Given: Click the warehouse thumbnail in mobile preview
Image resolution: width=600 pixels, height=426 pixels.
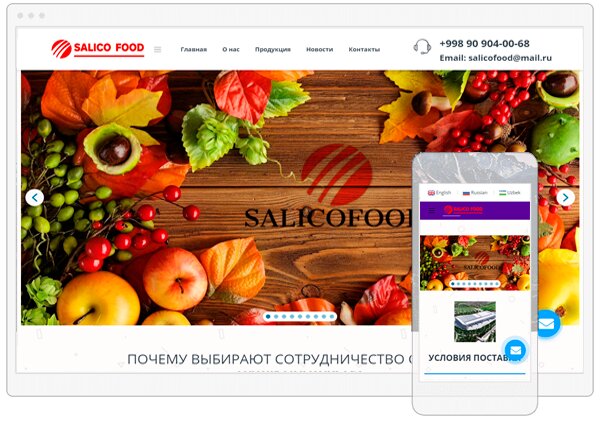Looking at the screenshot, I should (475, 322).
